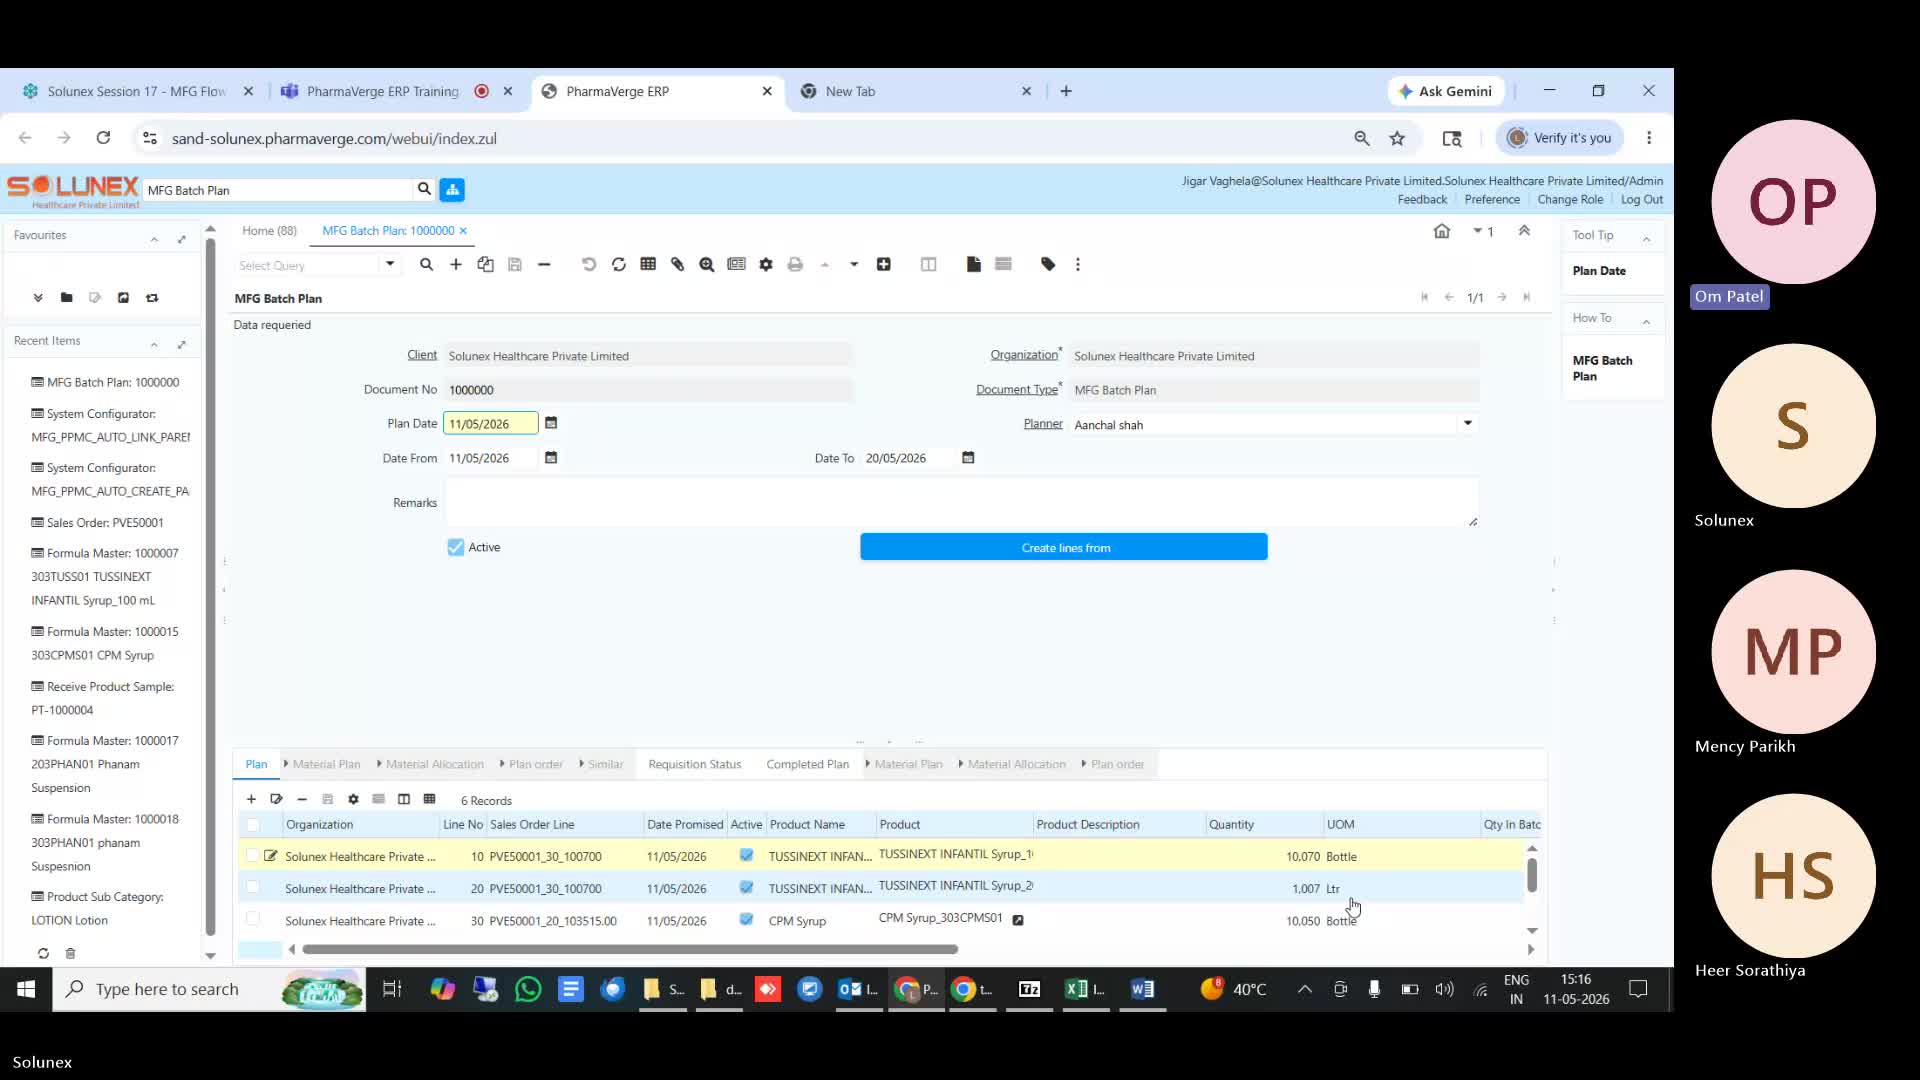Refresh the MFG Batch Plan record
The height and width of the screenshot is (1080, 1920).
click(619, 265)
